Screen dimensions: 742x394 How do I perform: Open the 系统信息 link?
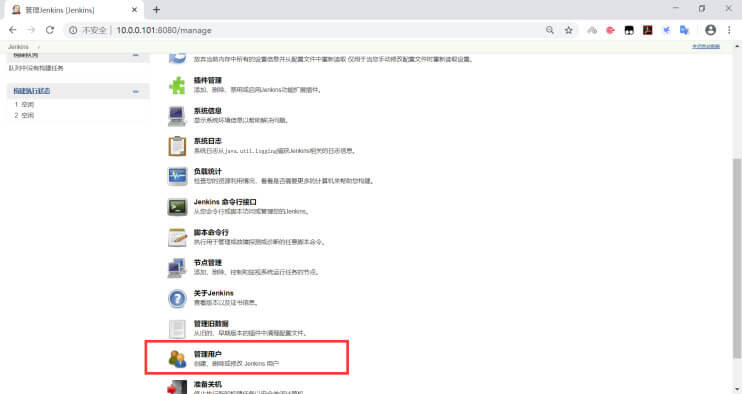[x=208, y=111]
